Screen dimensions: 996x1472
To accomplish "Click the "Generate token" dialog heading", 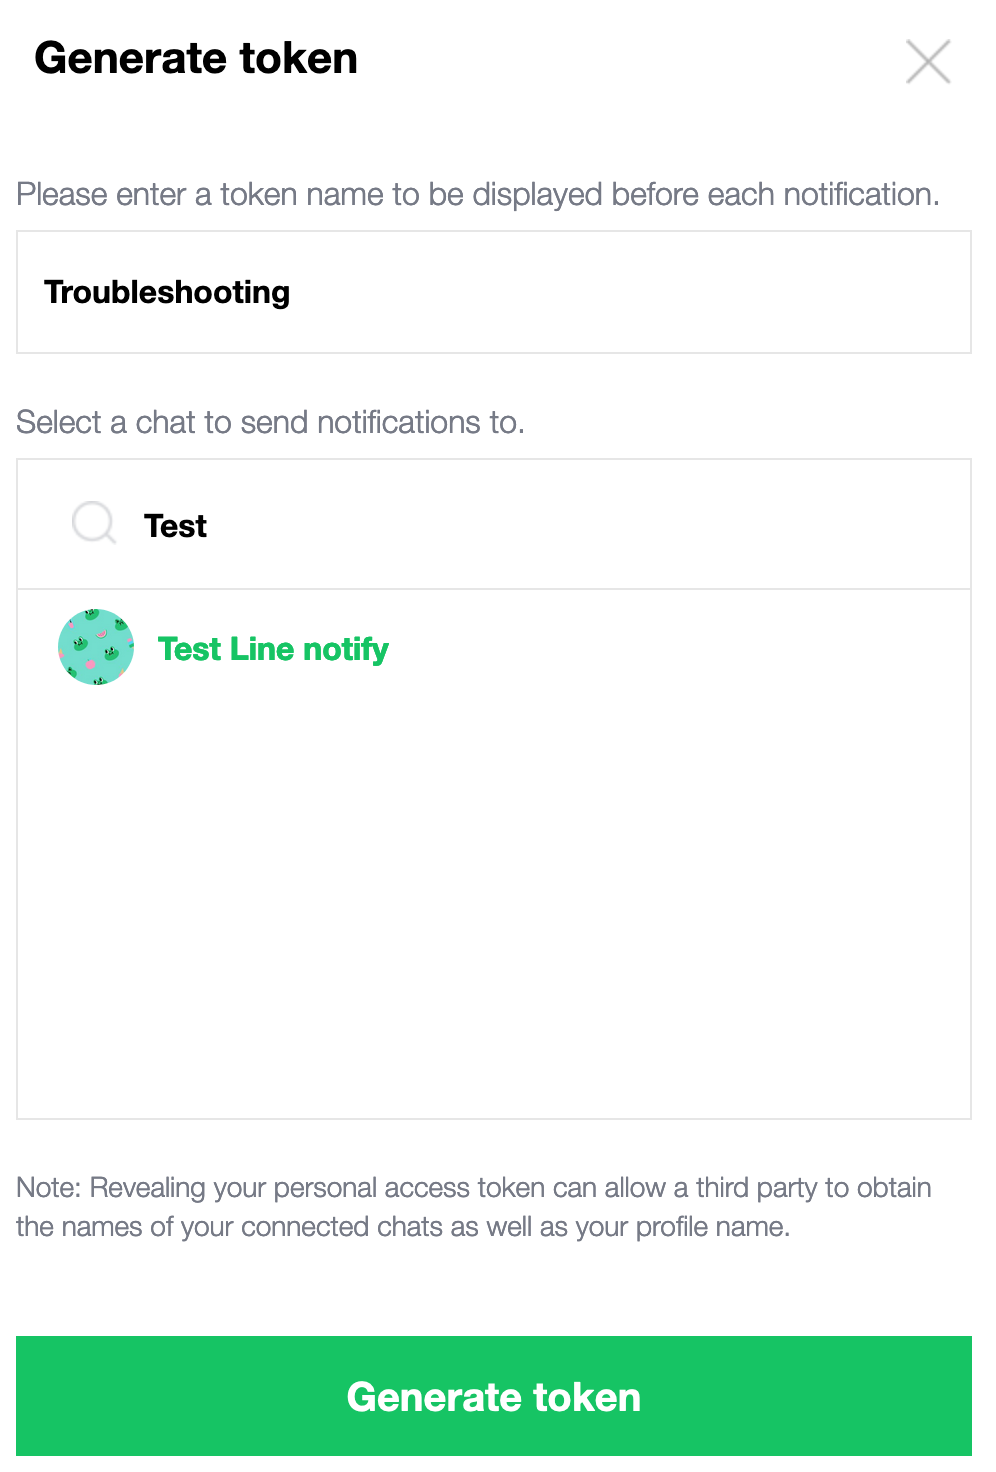I will [x=196, y=58].
